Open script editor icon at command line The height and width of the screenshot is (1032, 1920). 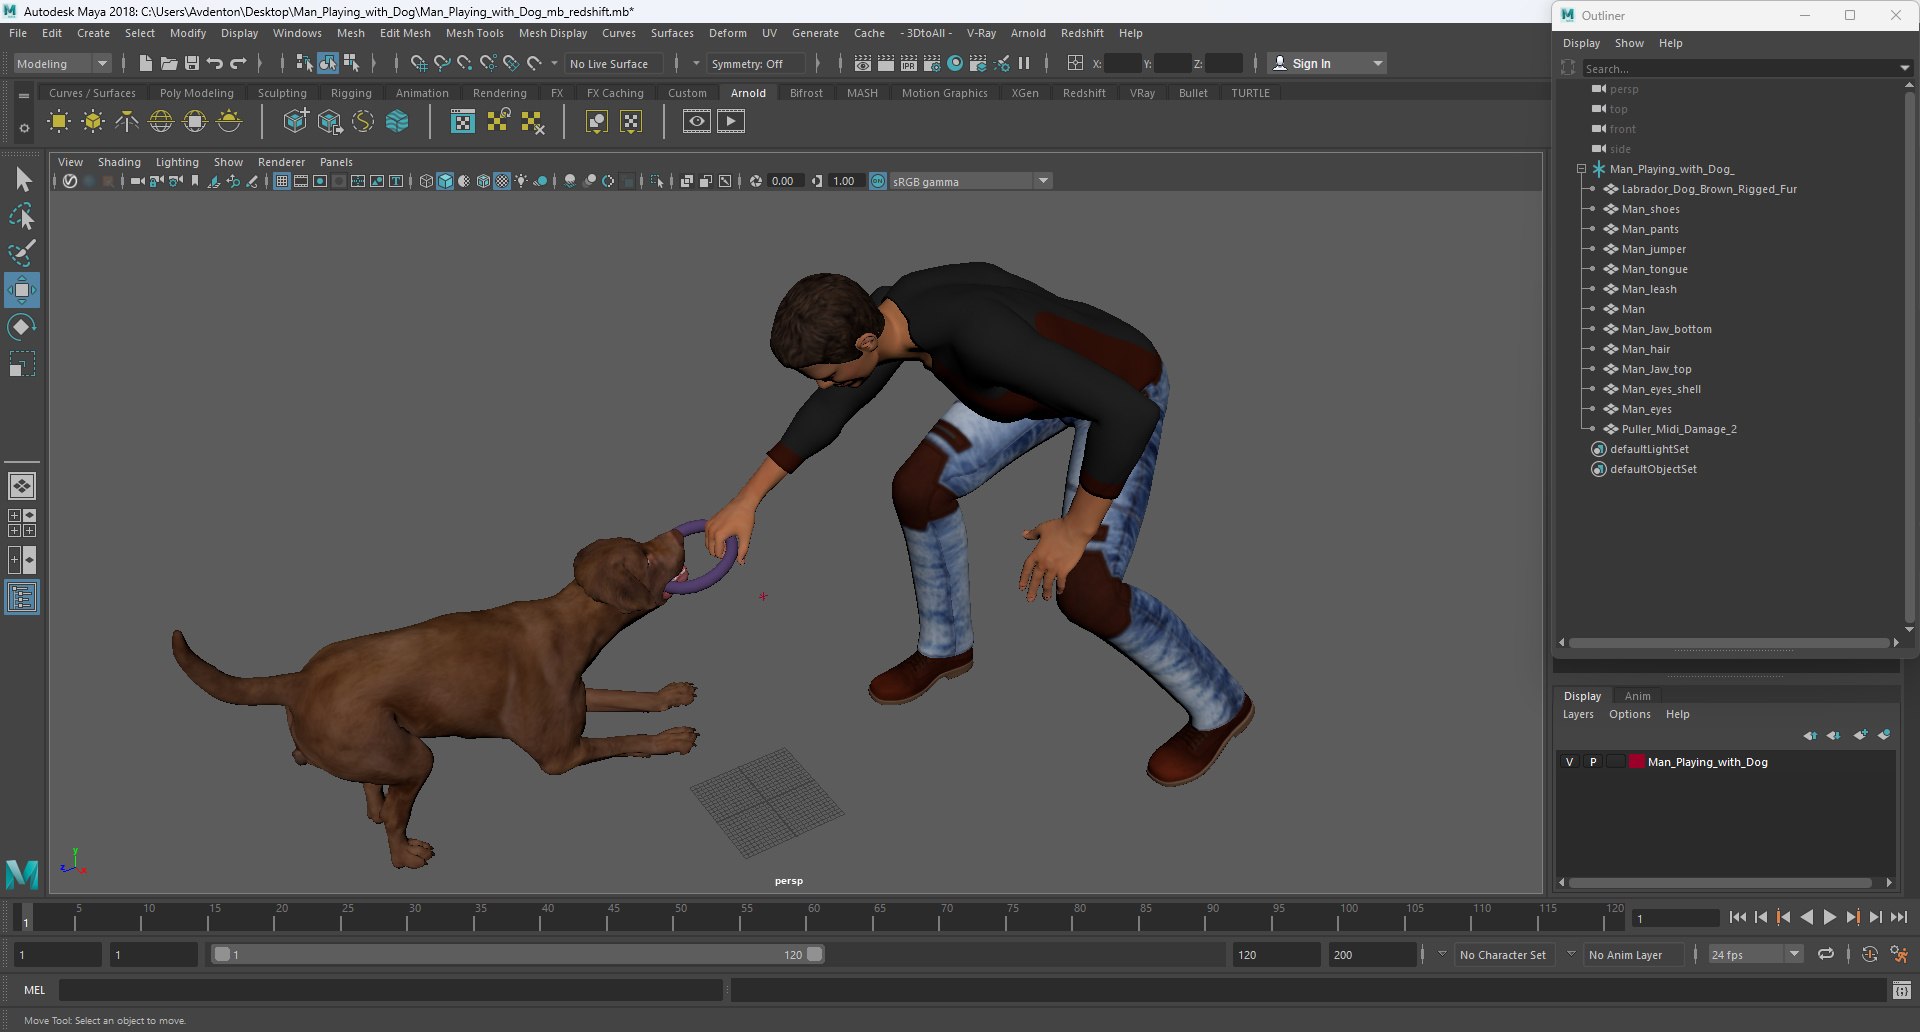1901,990
